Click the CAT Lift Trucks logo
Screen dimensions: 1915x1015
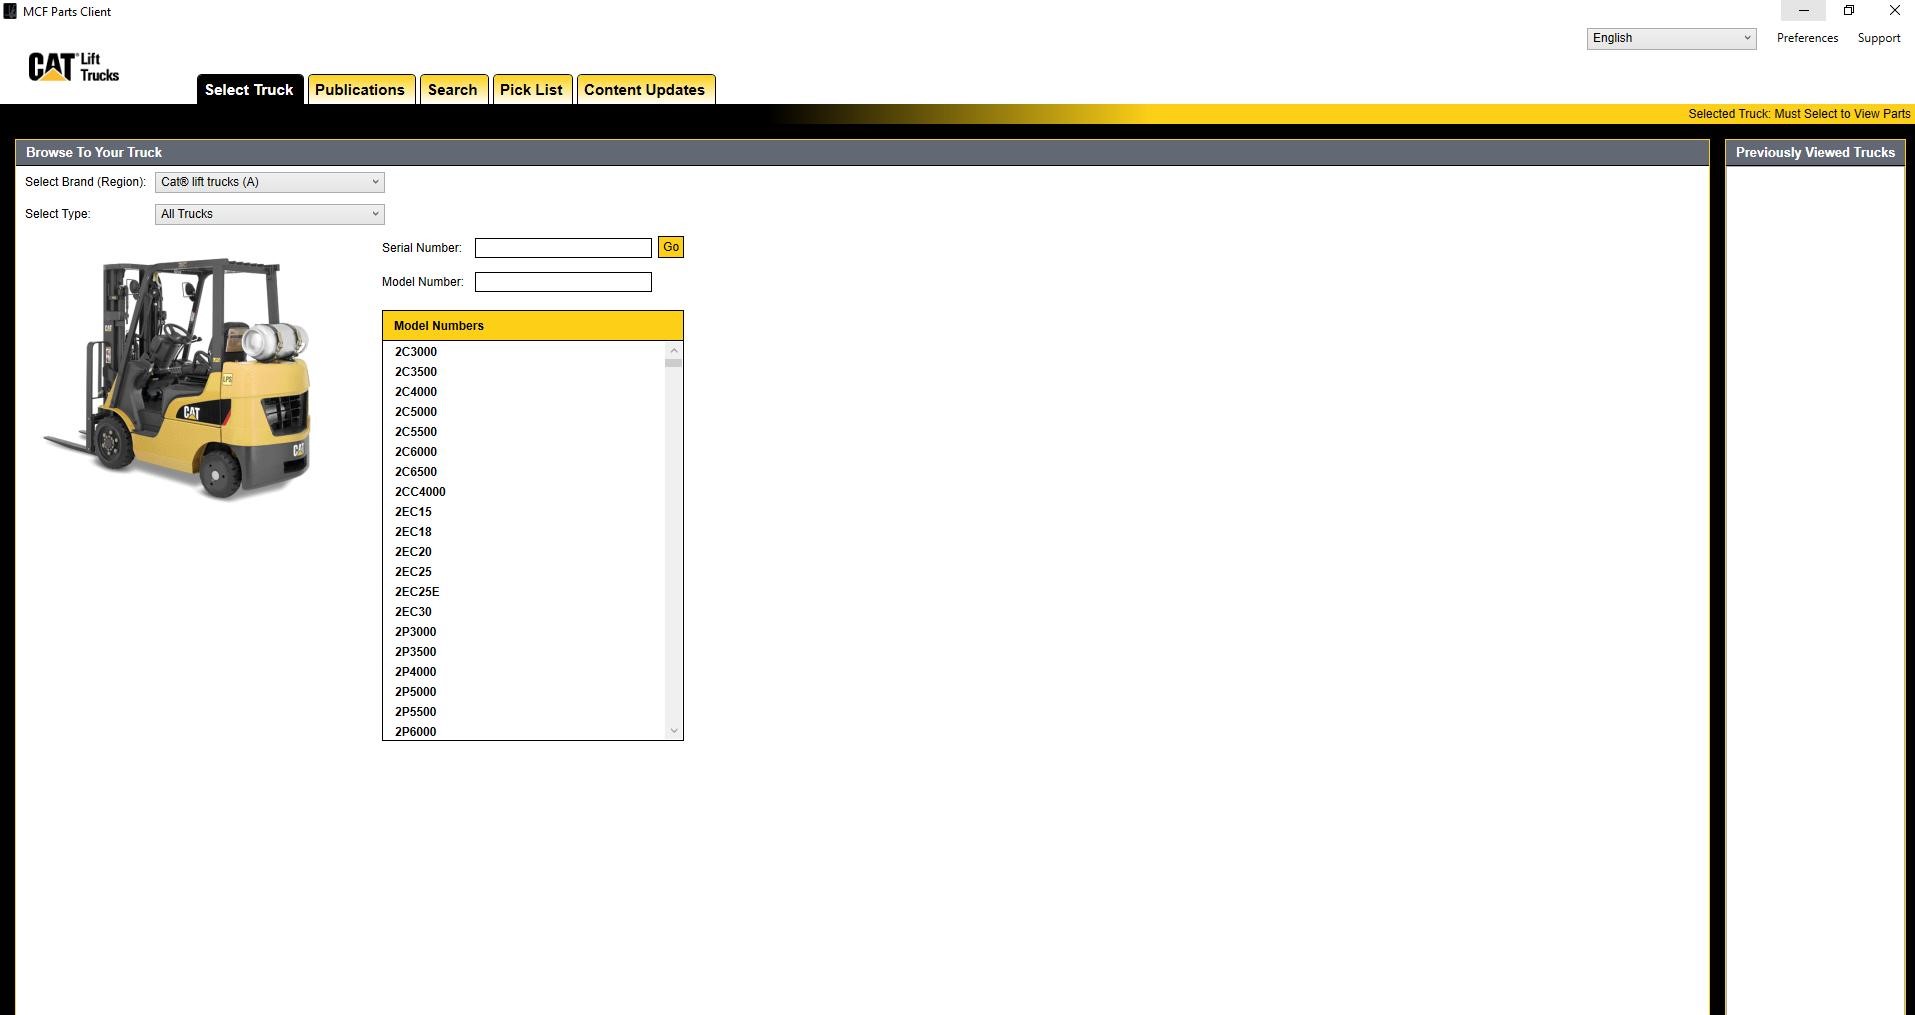[x=74, y=67]
